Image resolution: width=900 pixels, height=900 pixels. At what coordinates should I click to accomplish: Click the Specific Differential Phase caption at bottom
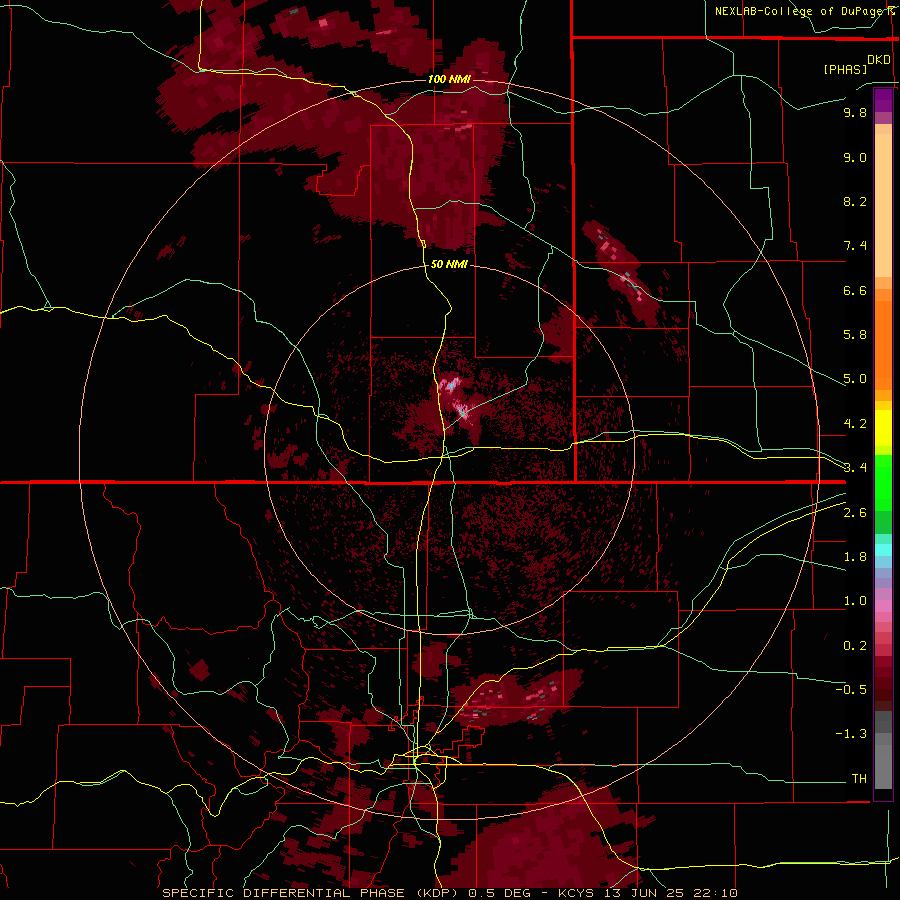tap(449, 893)
